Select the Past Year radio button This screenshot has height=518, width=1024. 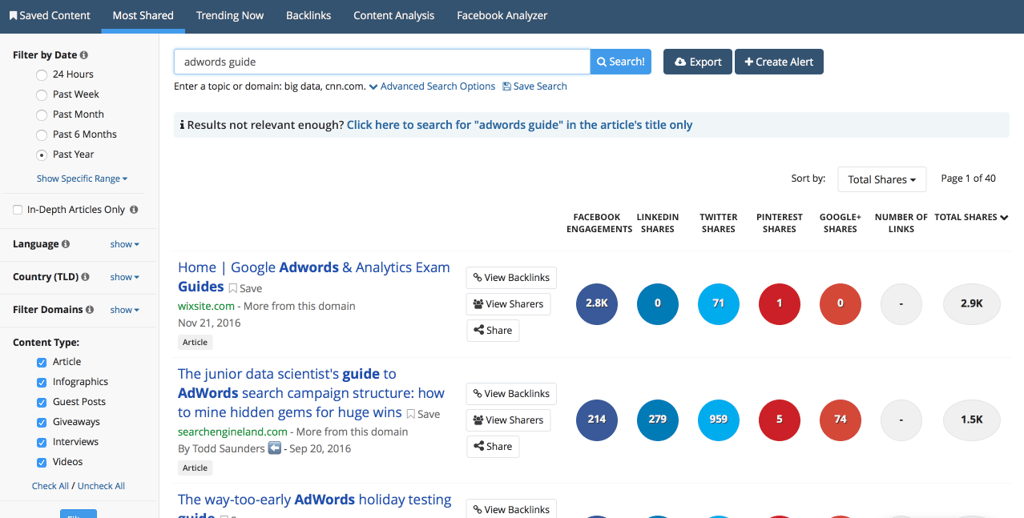[x=42, y=155]
